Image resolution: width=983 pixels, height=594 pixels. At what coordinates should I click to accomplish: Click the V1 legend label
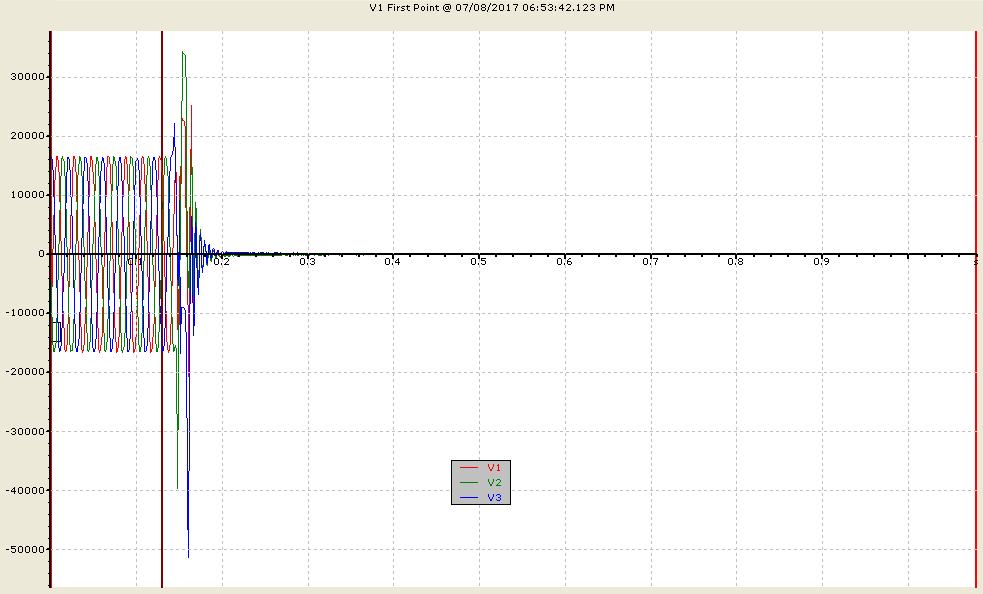tap(494, 468)
